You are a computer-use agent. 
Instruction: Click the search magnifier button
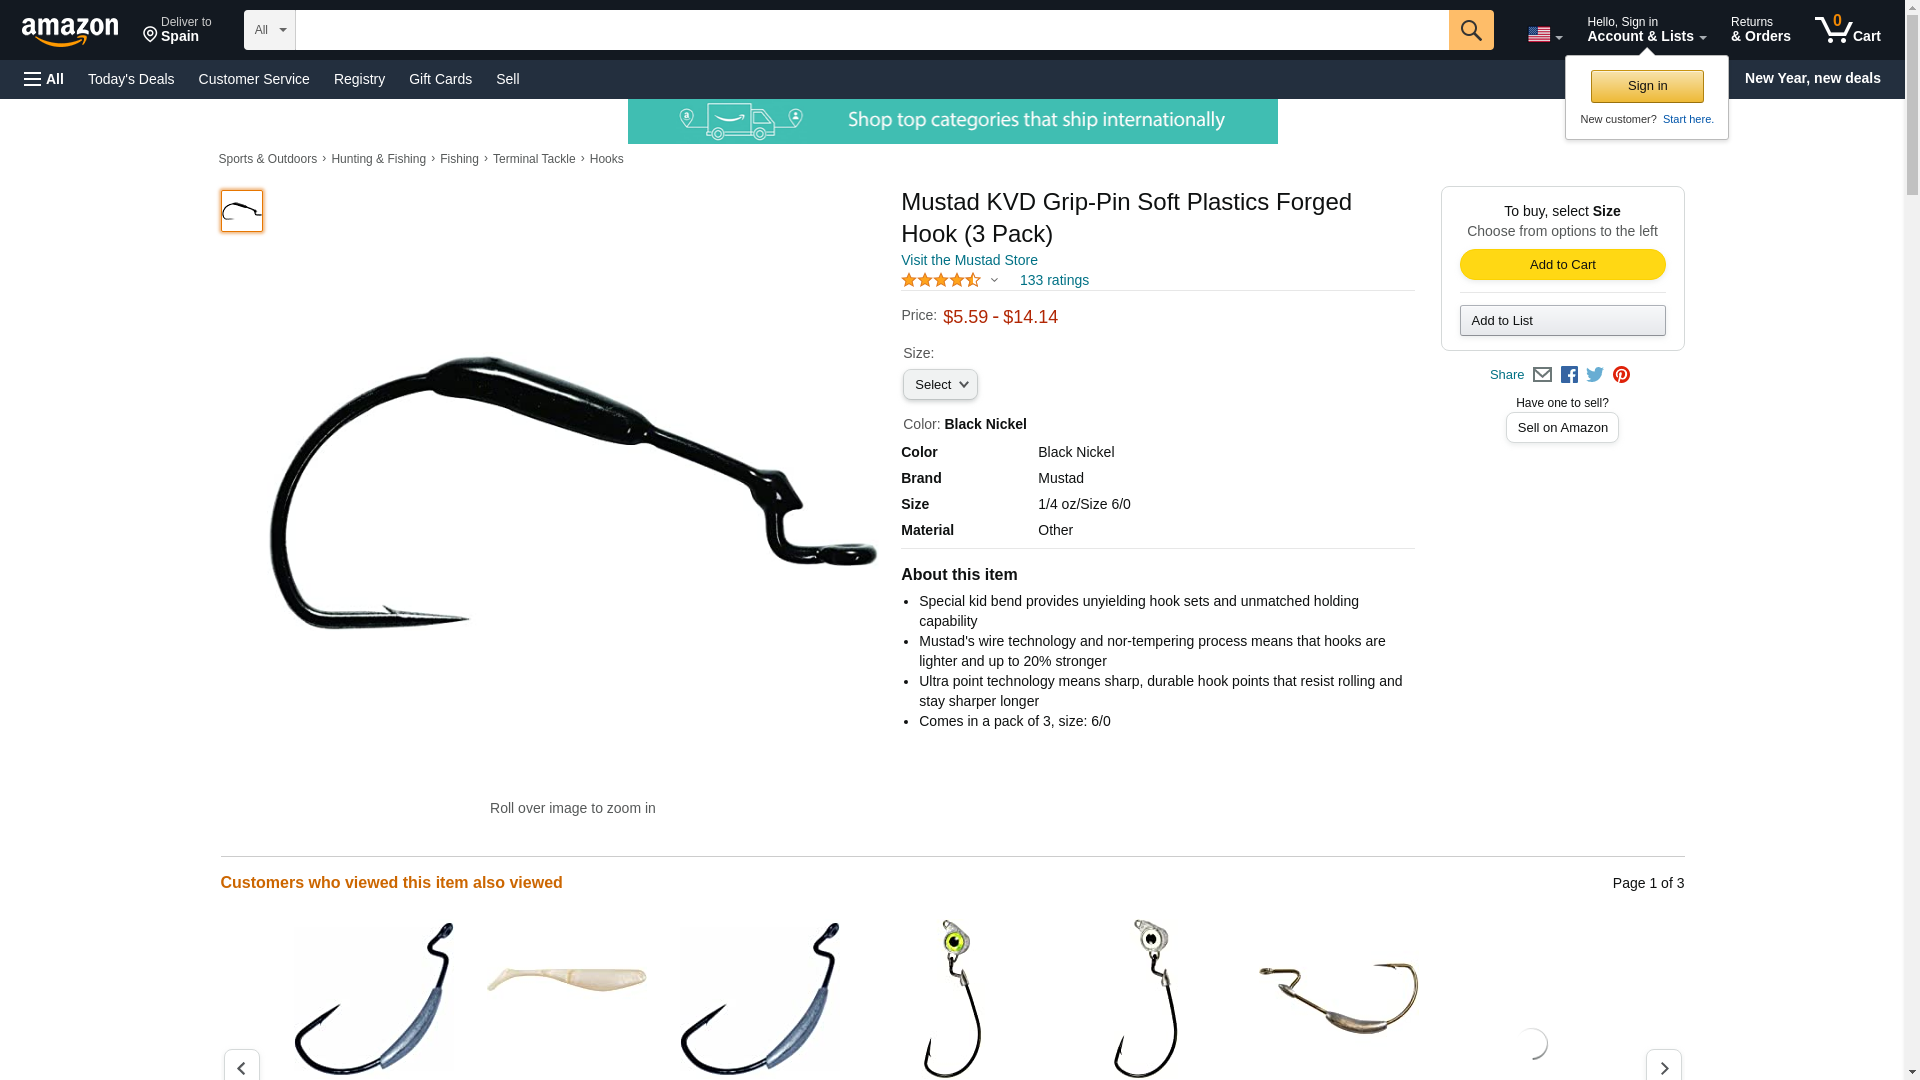coord(1471,30)
